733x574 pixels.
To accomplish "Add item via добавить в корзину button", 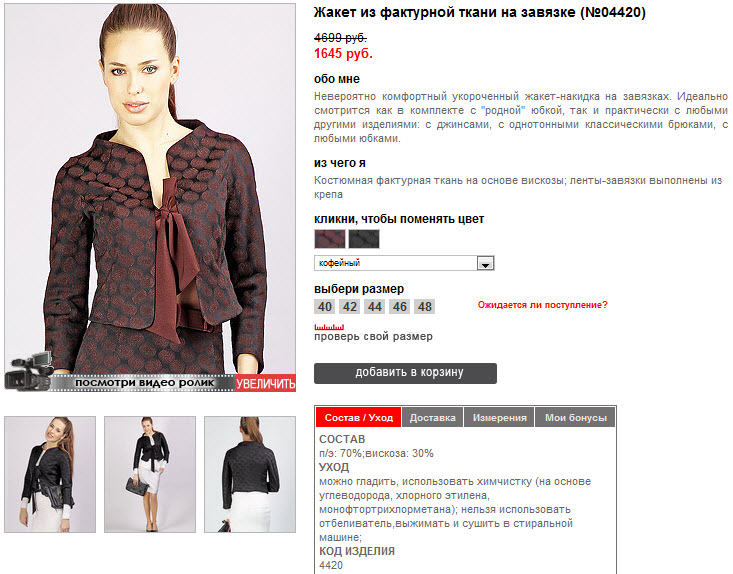I will point(405,373).
